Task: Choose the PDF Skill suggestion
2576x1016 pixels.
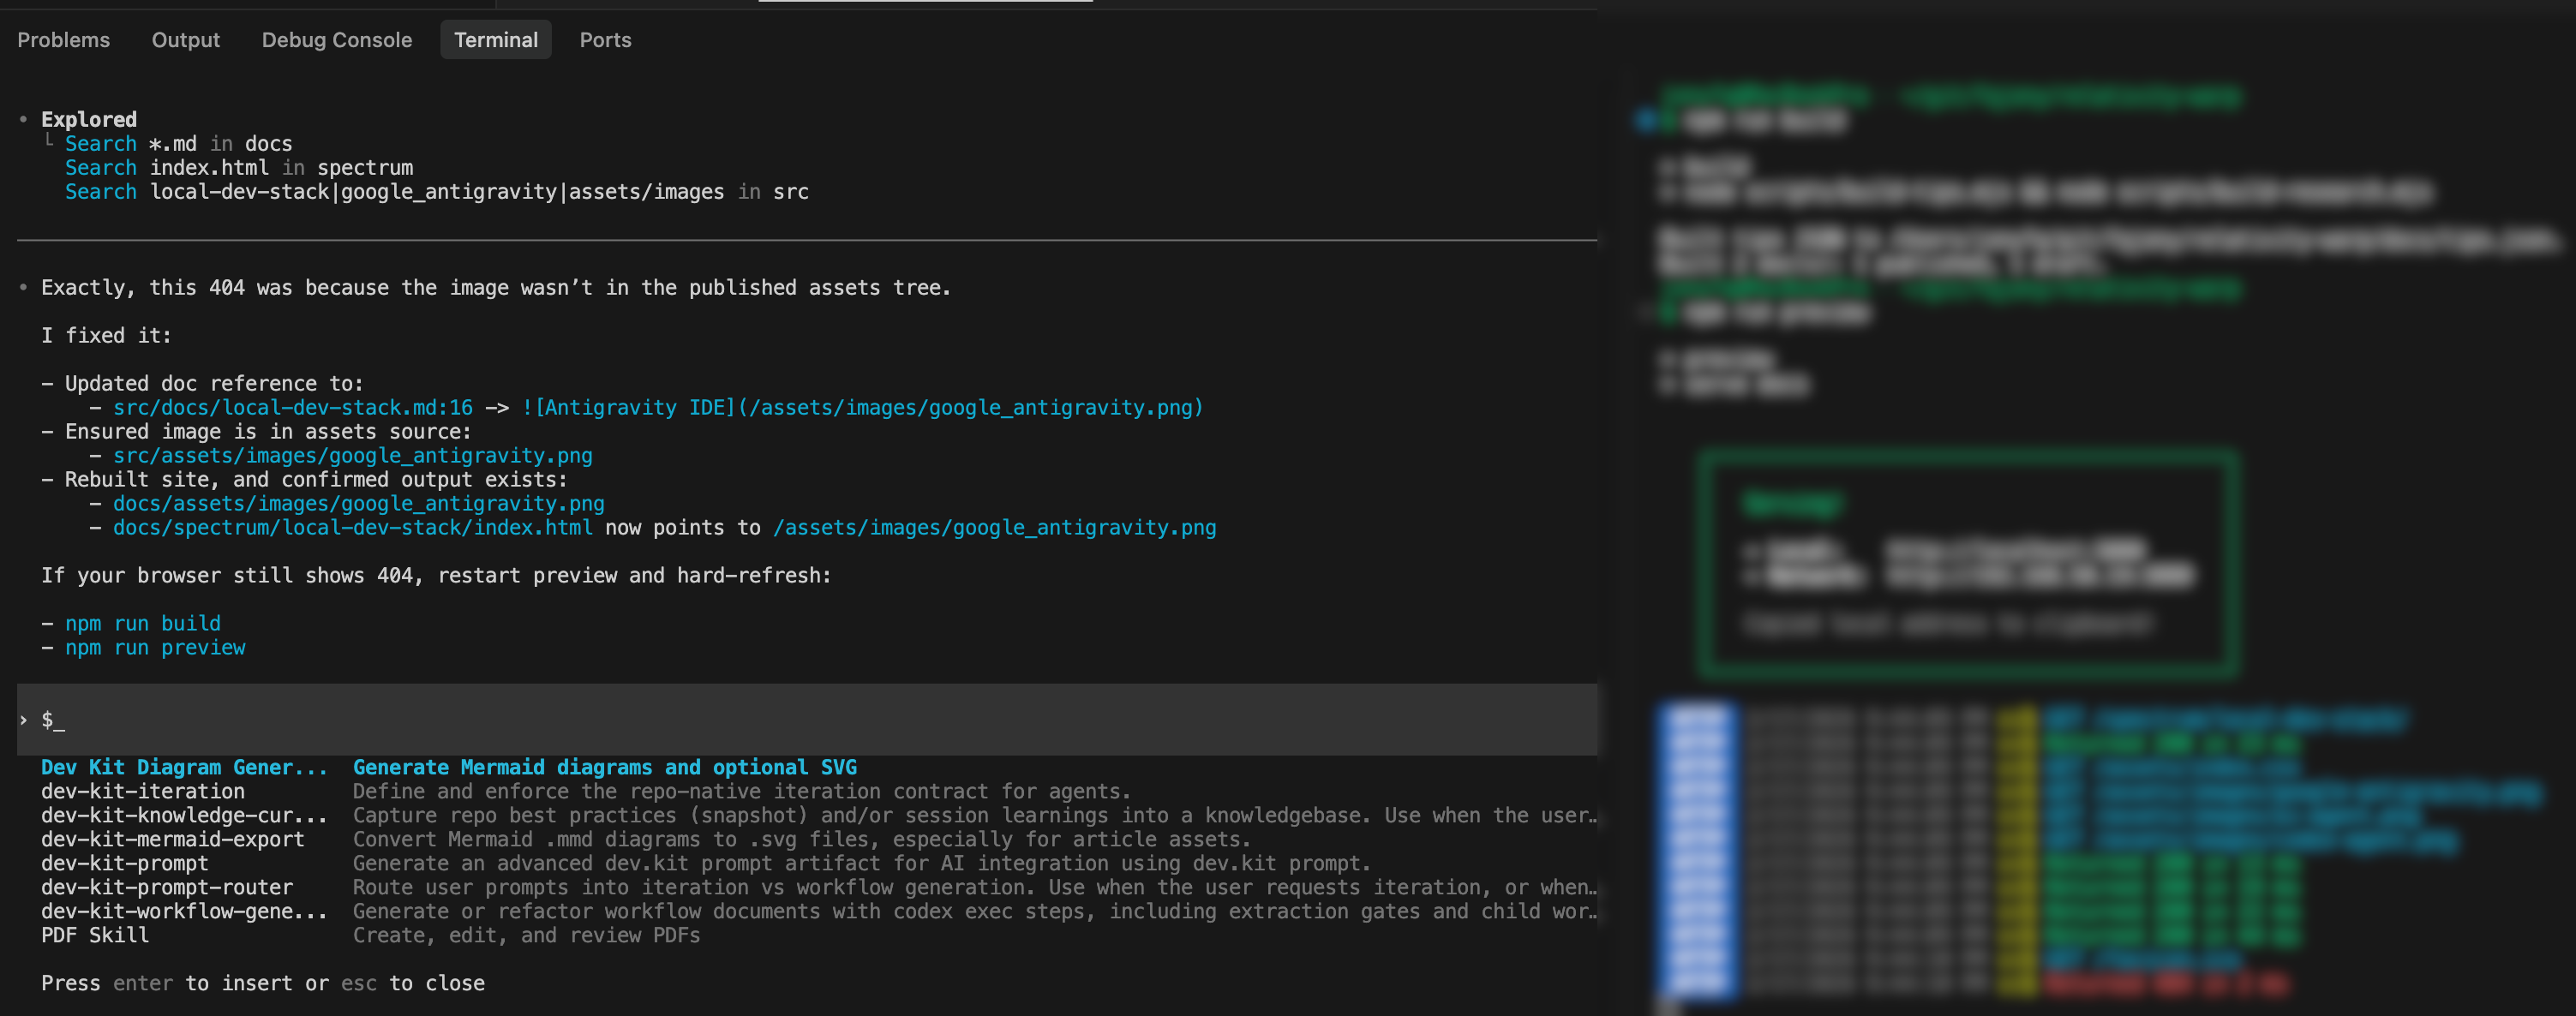Action: coord(94,935)
